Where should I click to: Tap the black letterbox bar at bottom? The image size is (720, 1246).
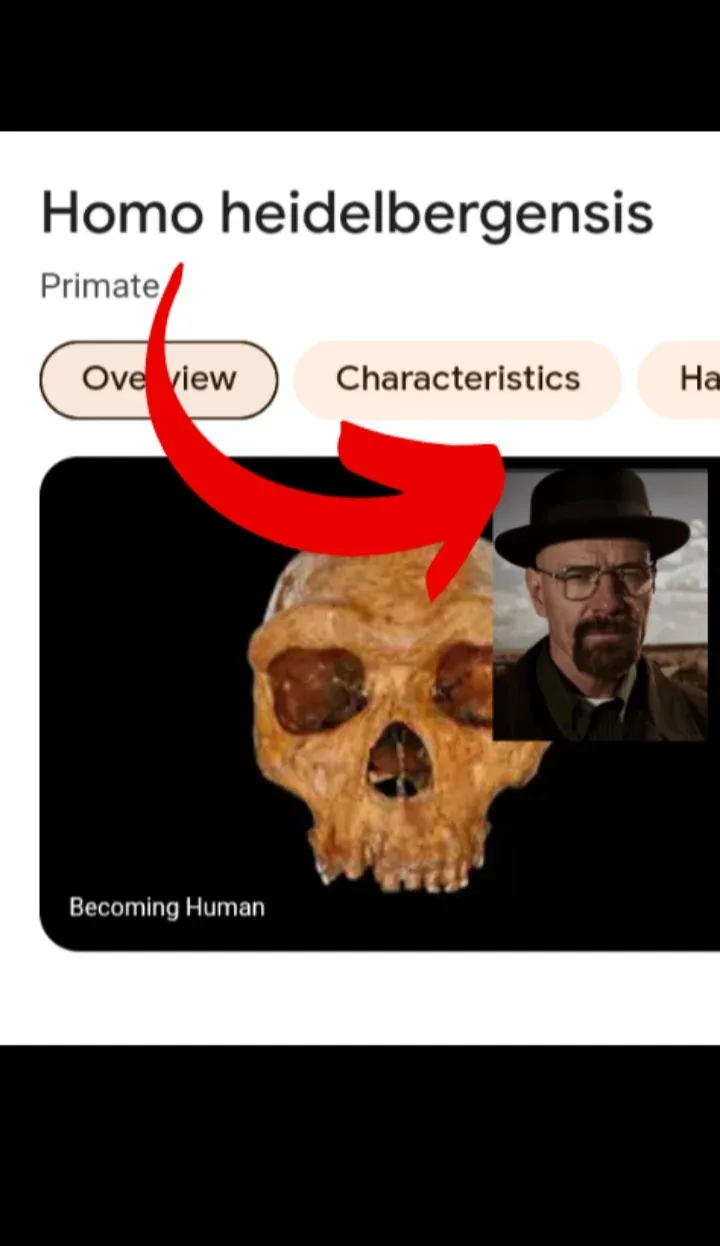[360, 1145]
